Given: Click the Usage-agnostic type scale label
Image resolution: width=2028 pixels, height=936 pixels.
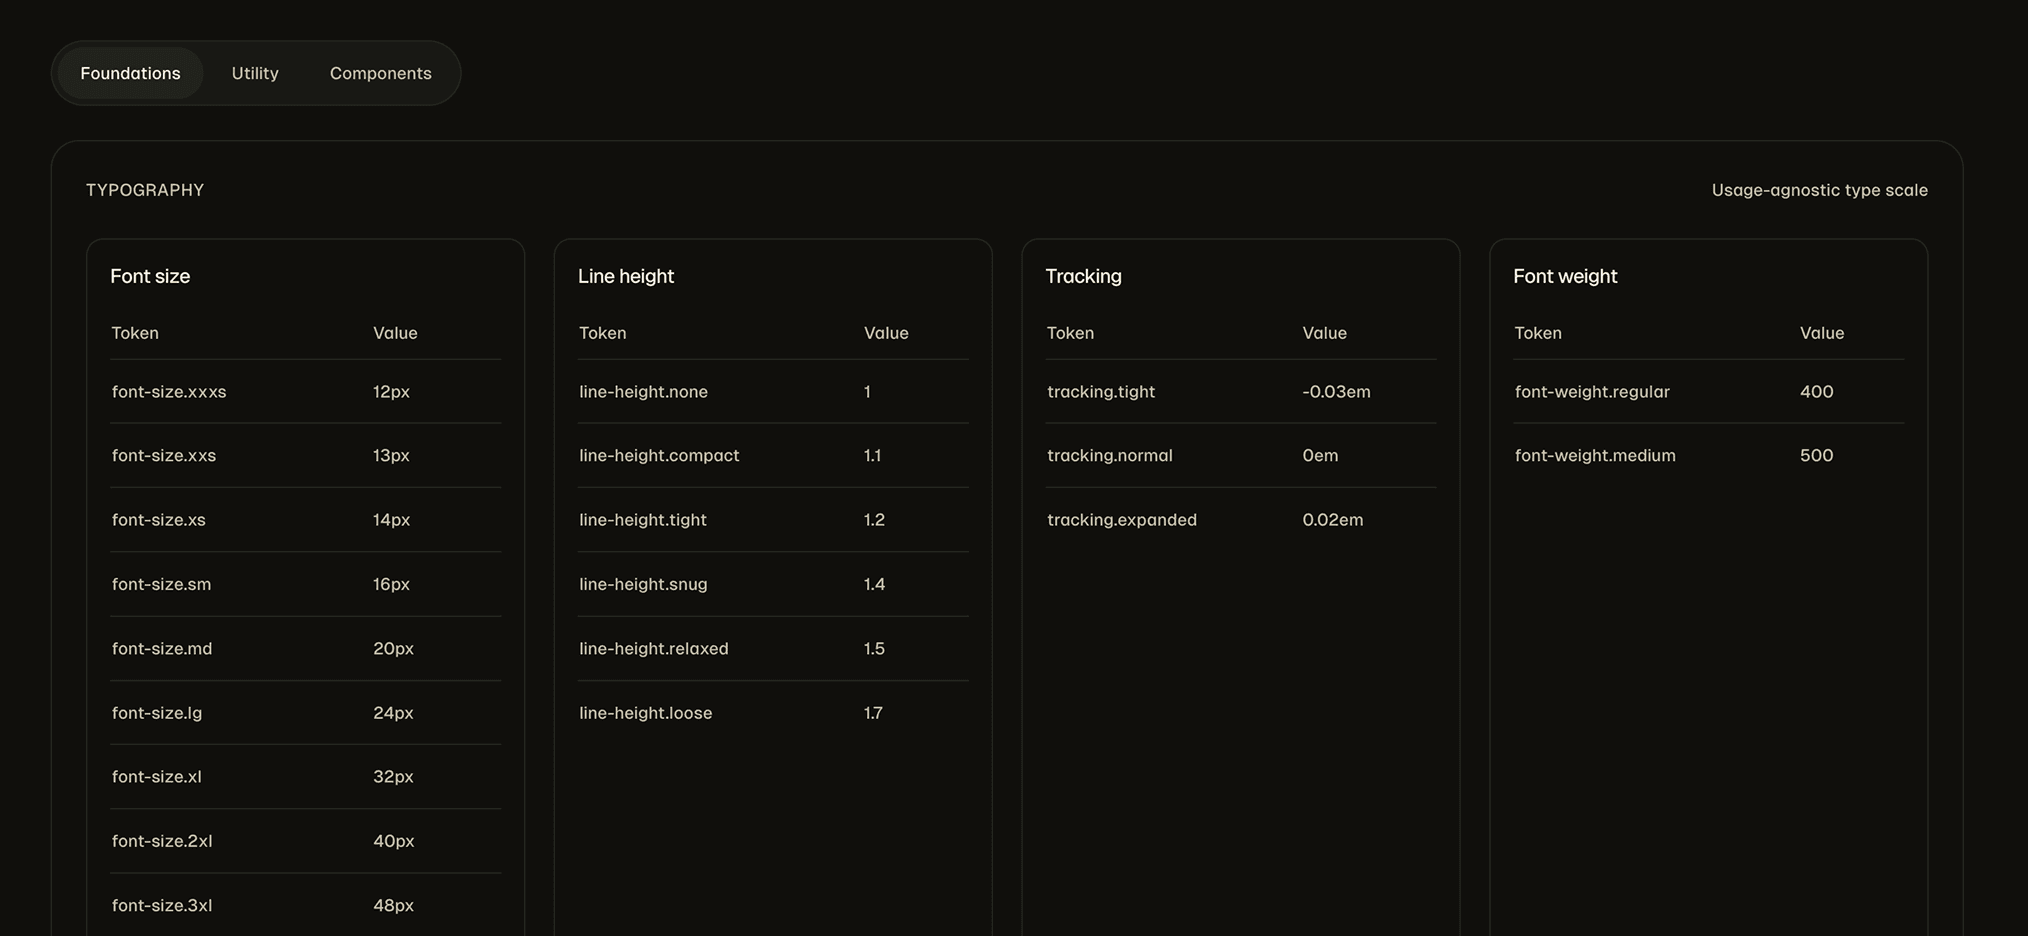Looking at the screenshot, I should (1818, 189).
